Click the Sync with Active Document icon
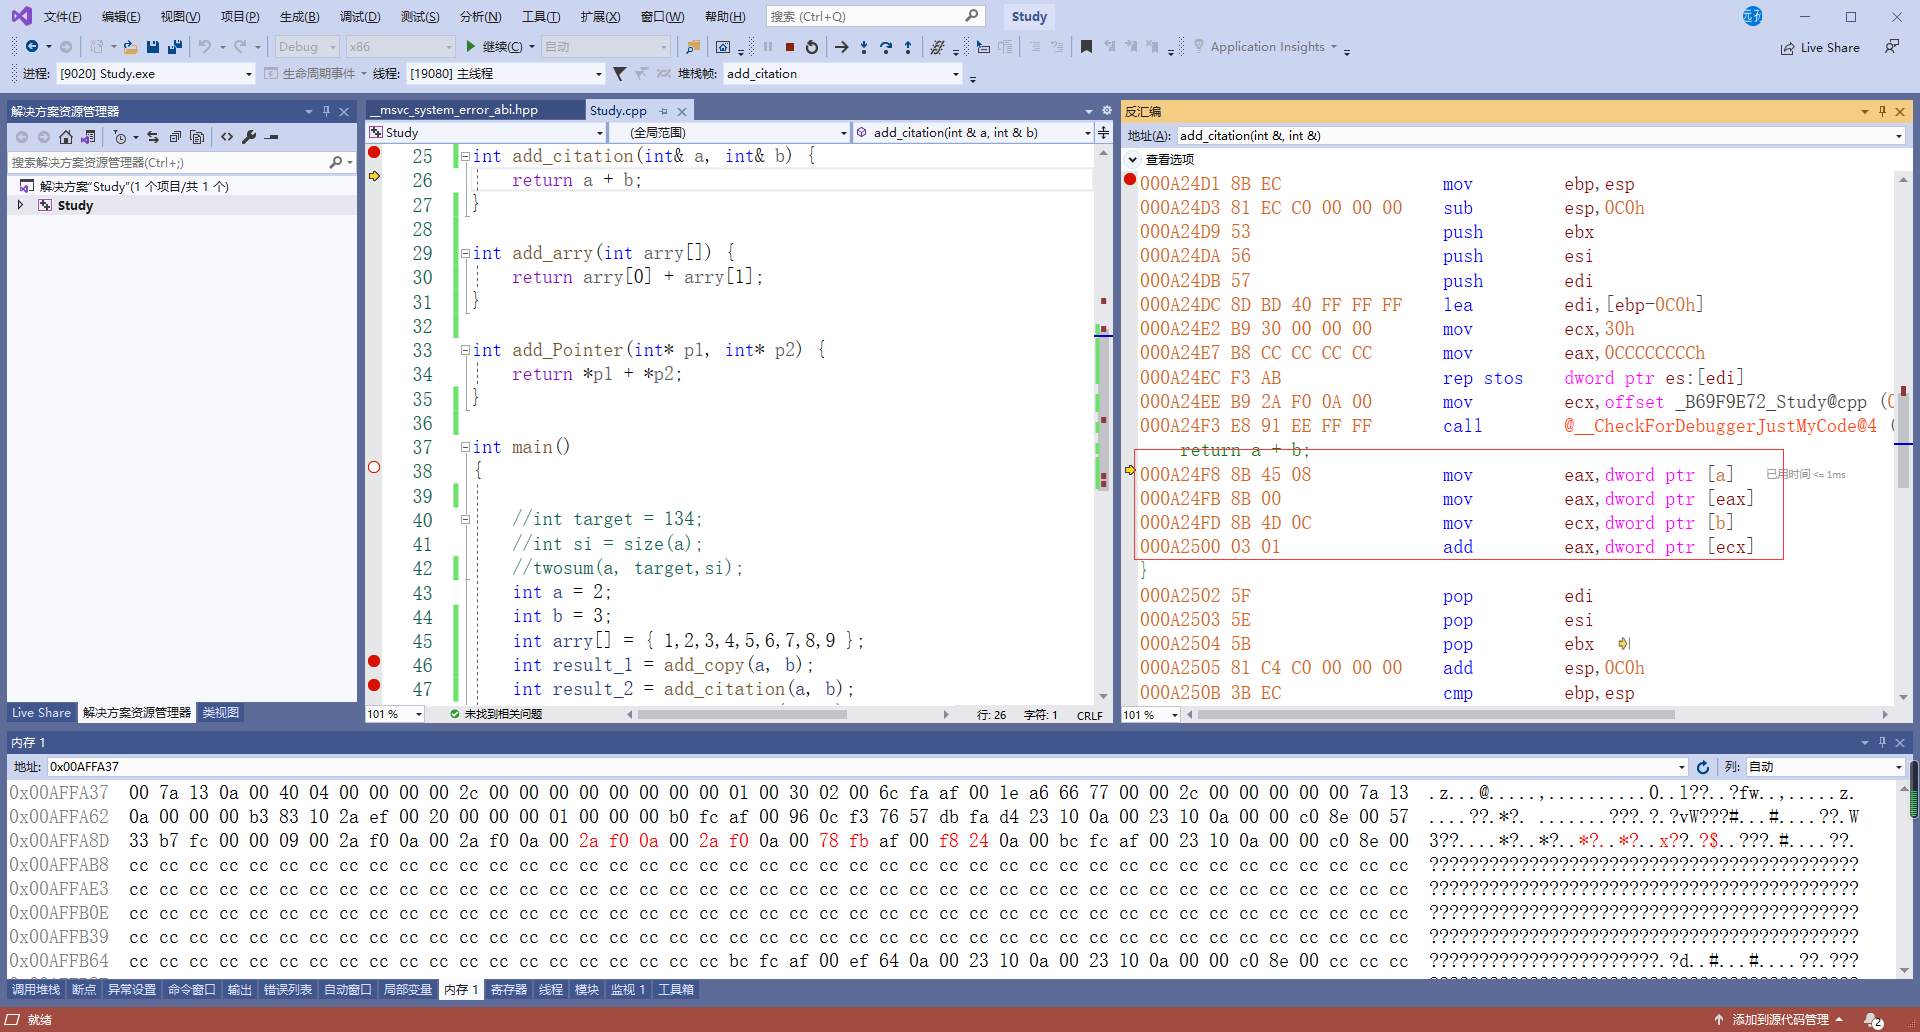Screen dimensions: 1920x1032 [153, 137]
